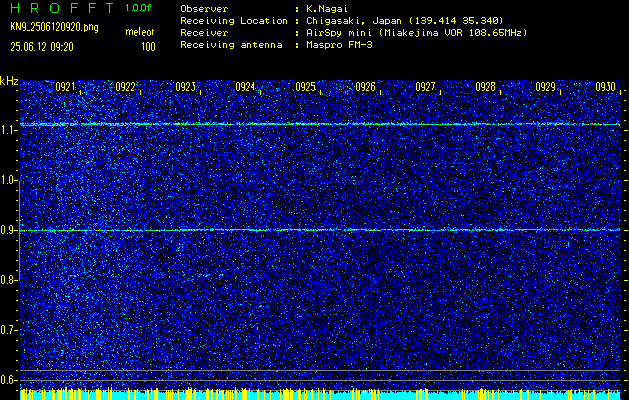Click the bright signal line at 0.9 kHz

pyautogui.click(x=320, y=230)
